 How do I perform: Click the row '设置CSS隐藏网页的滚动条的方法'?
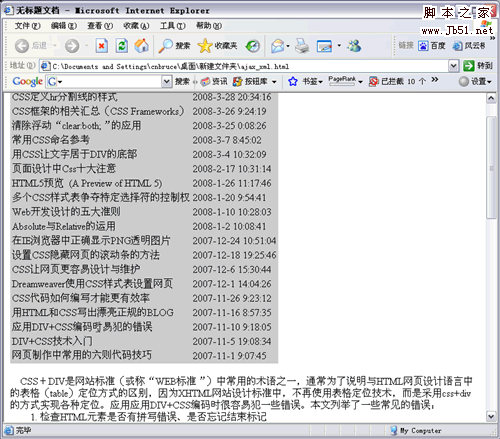144,255
